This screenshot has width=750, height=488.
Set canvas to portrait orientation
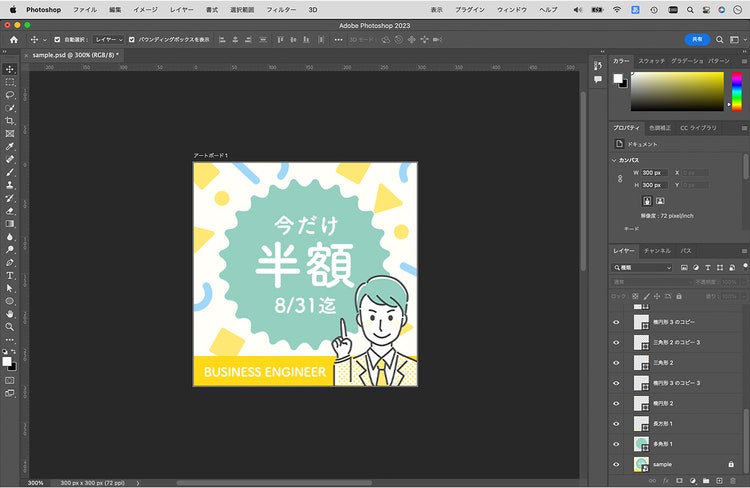(647, 201)
